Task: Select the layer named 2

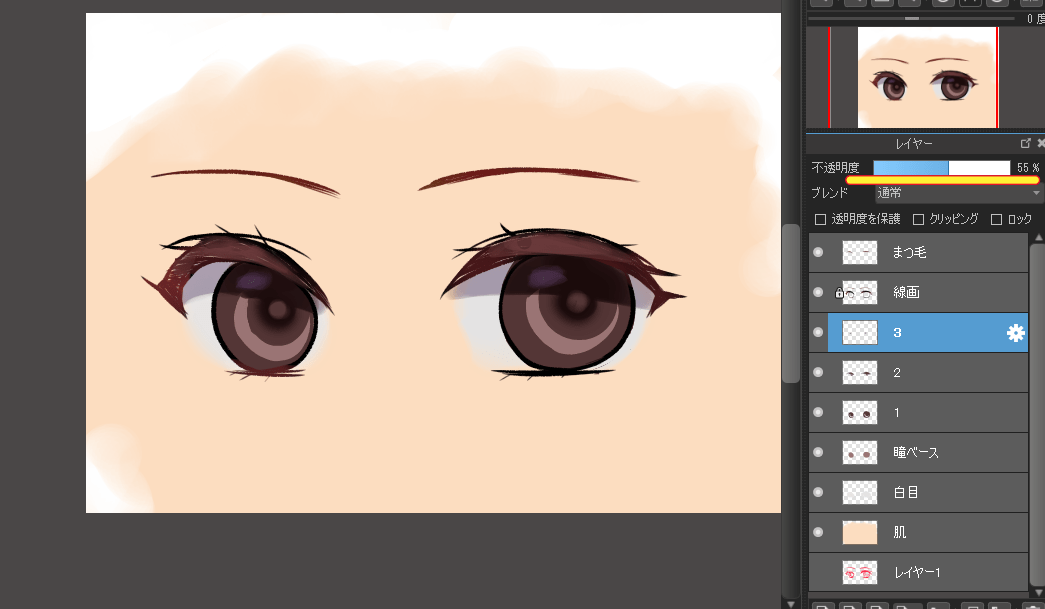Action: pos(928,372)
